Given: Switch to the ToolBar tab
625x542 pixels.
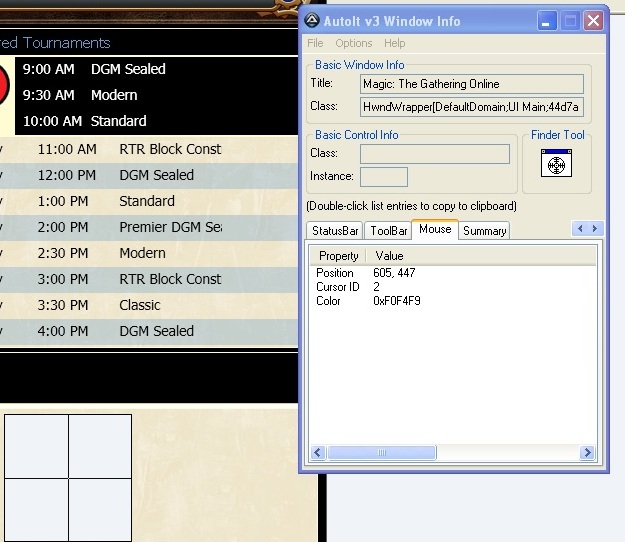Looking at the screenshot, I should [388, 231].
